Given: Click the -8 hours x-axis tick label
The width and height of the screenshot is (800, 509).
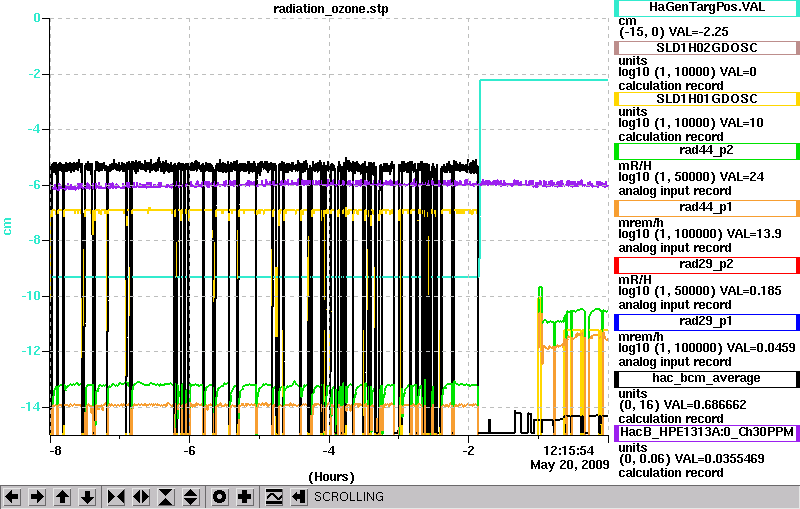Looking at the screenshot, I should (55, 451).
